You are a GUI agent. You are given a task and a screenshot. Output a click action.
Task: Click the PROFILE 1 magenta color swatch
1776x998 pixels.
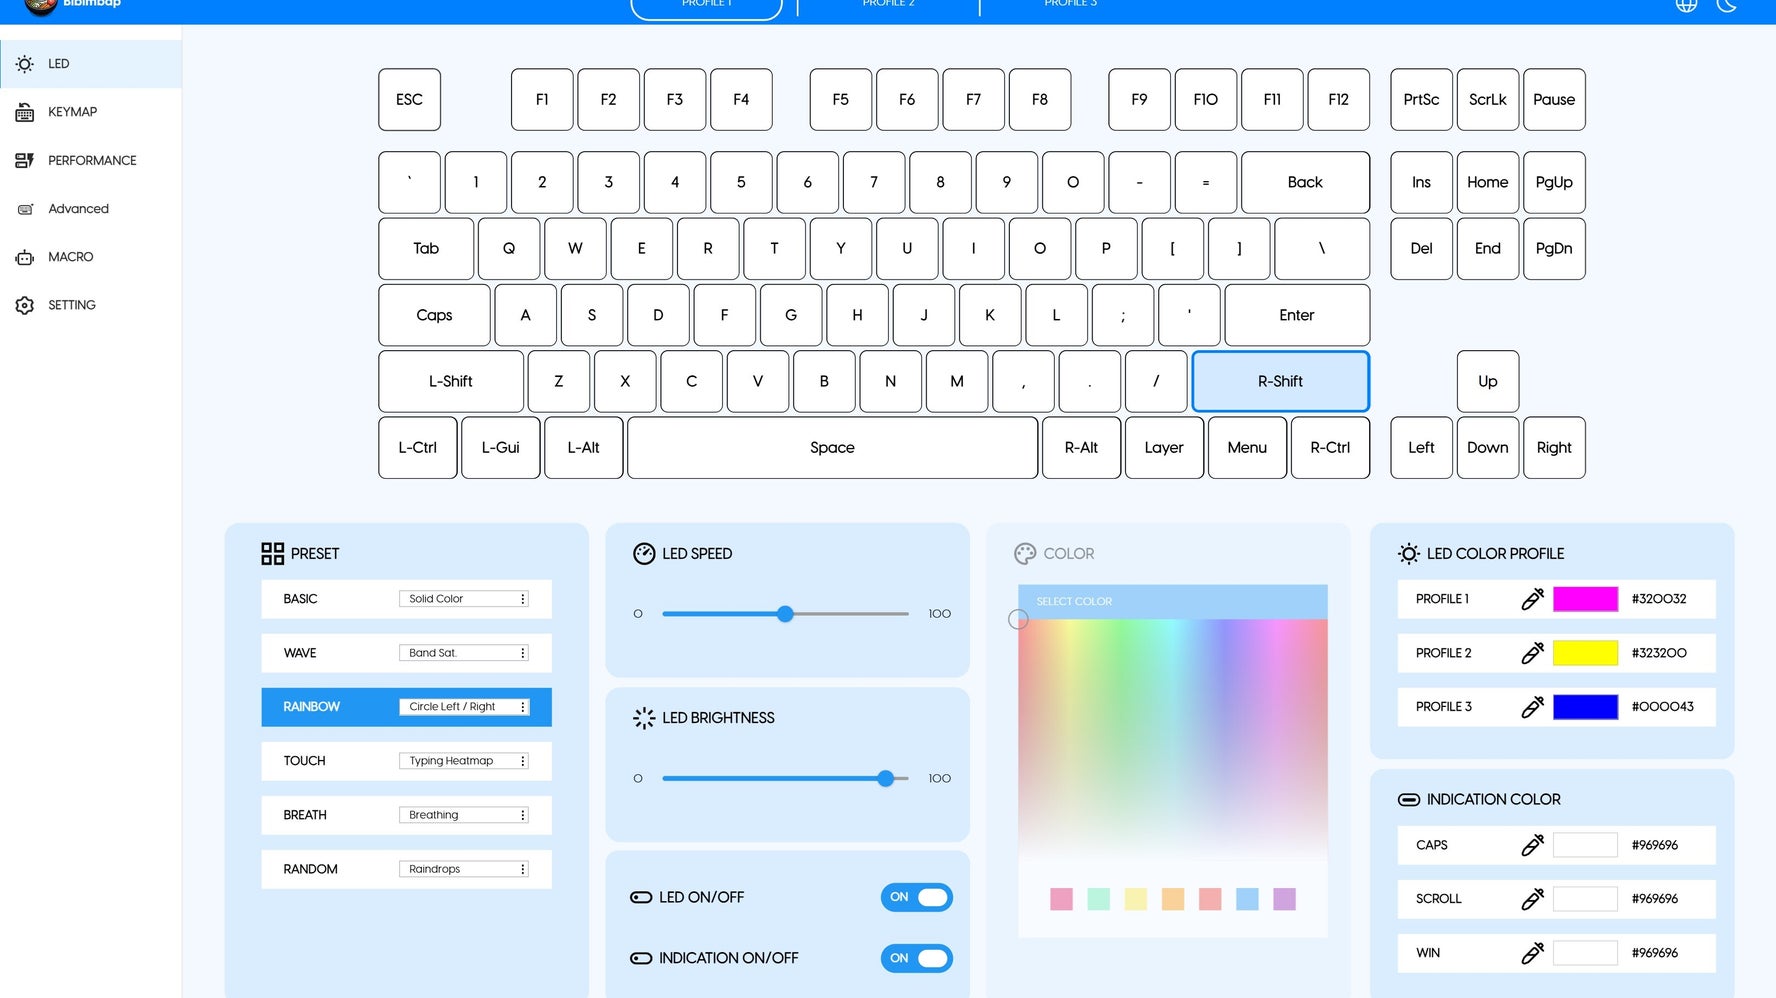(1585, 599)
